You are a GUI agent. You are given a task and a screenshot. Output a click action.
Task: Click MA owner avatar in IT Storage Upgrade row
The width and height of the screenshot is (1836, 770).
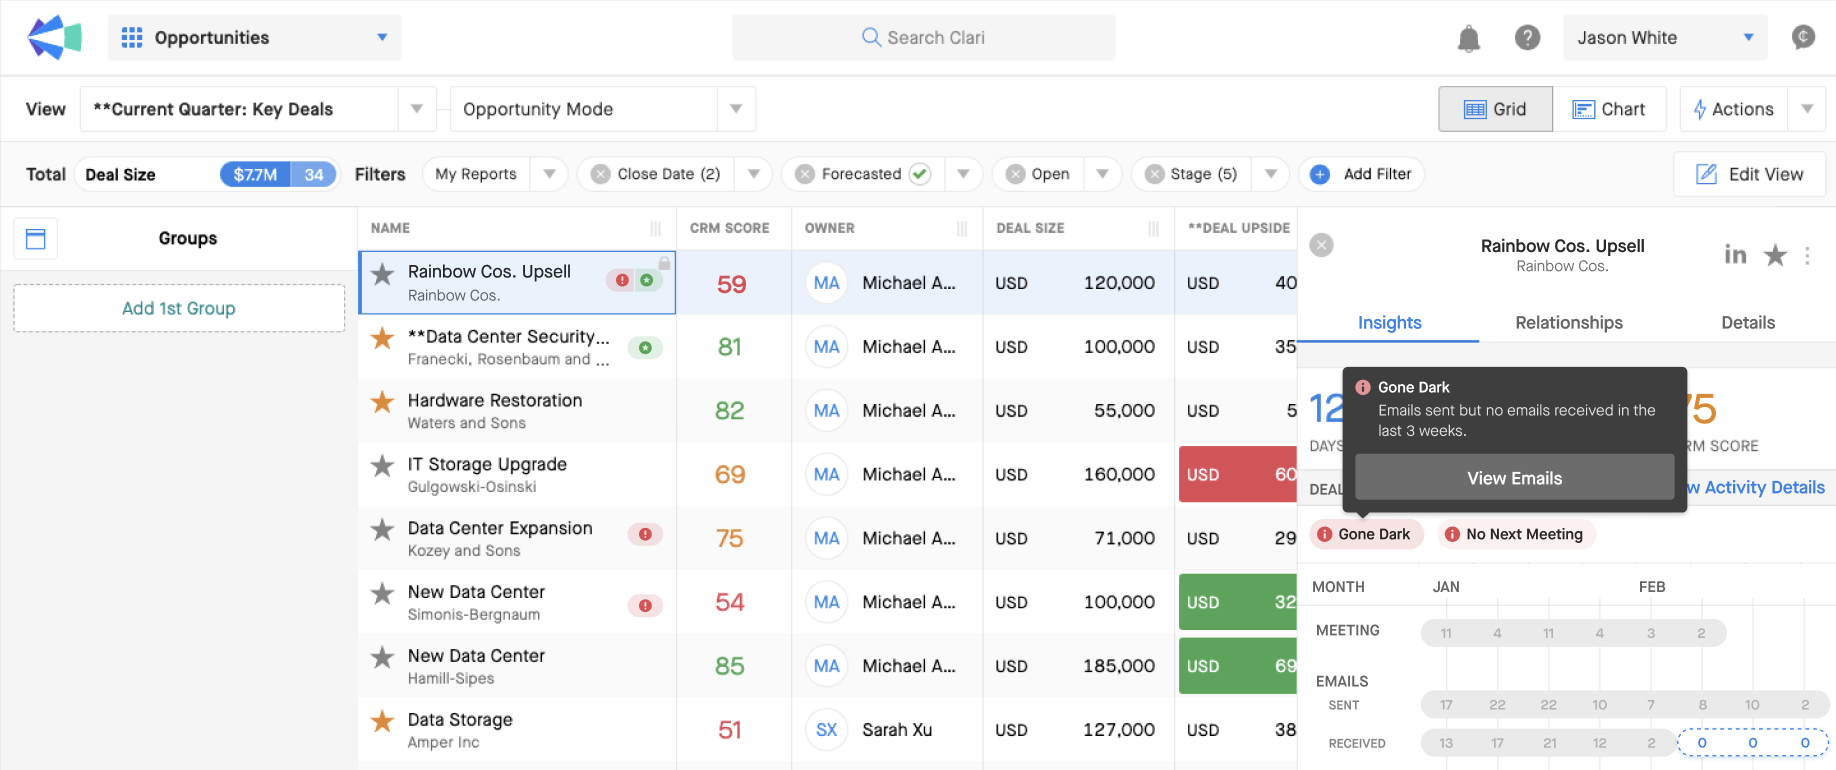pos(827,474)
